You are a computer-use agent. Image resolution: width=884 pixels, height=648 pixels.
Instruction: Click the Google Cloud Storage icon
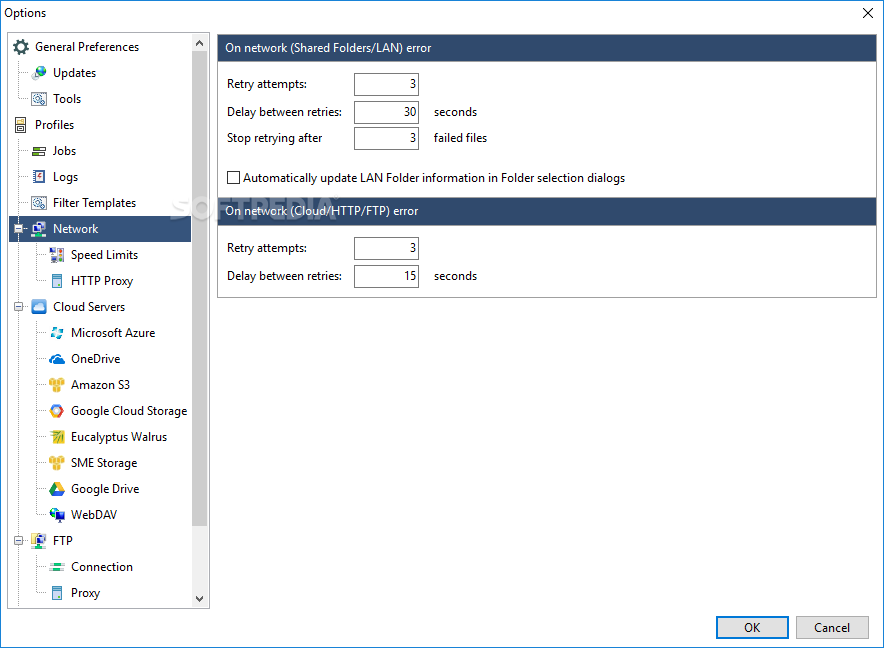(x=57, y=411)
